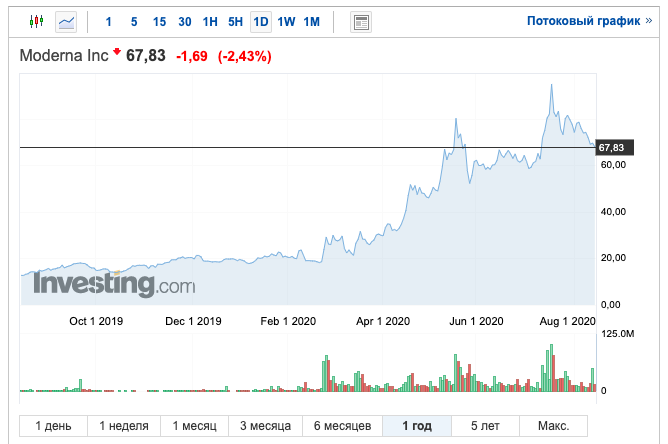Click the 67,83 price marker on axis
Image resolution: width=668 pixels, height=444 pixels.
coord(614,147)
